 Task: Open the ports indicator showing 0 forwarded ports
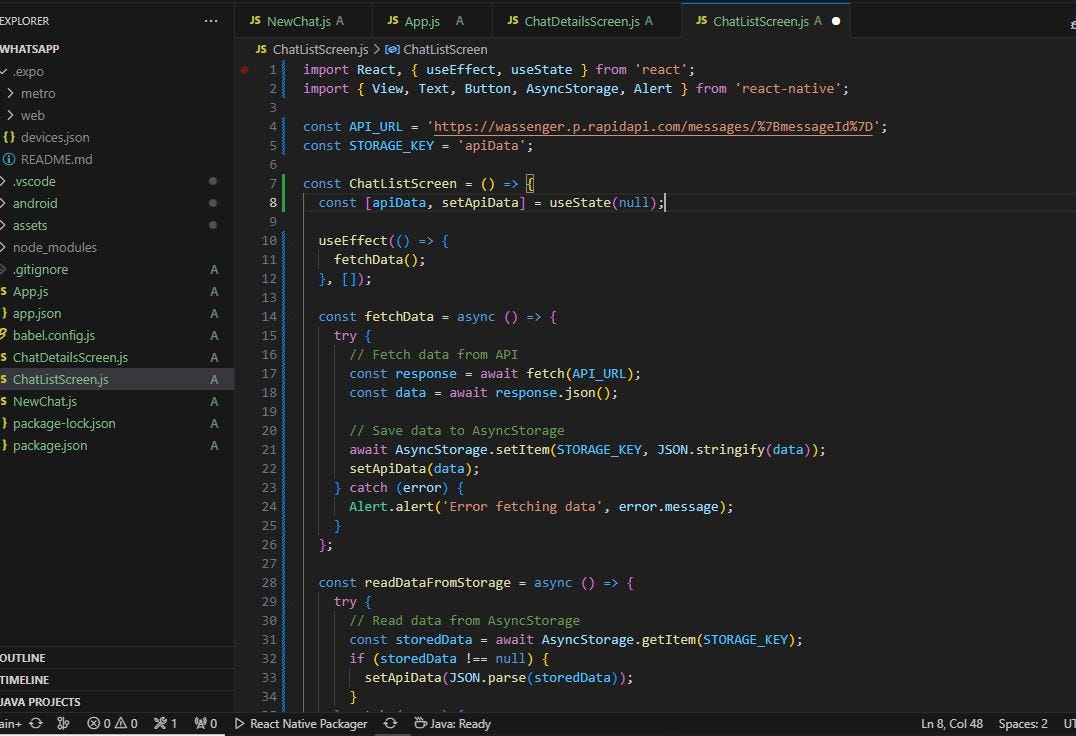[204, 723]
